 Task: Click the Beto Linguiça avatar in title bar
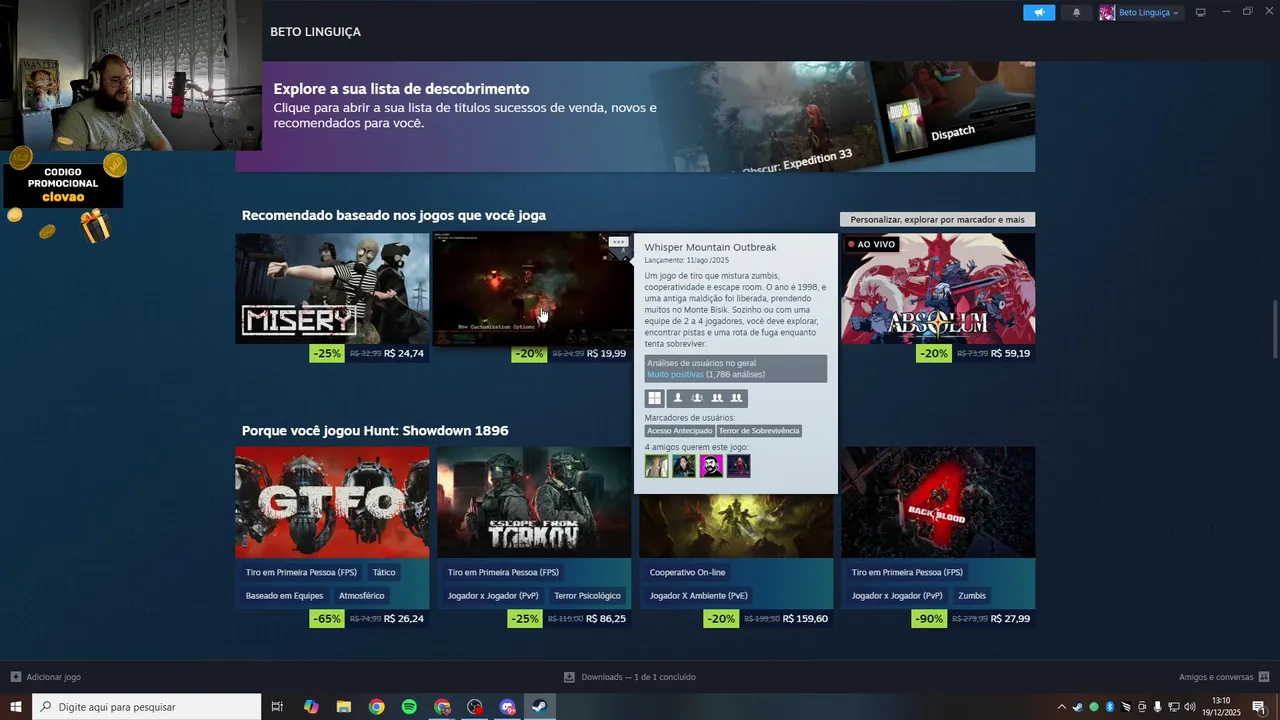pyautogui.click(x=1107, y=12)
